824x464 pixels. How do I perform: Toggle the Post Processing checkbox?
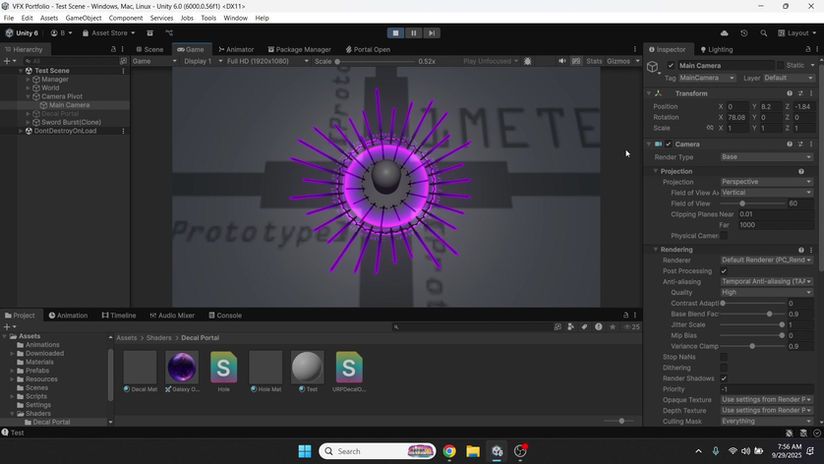[x=724, y=271]
